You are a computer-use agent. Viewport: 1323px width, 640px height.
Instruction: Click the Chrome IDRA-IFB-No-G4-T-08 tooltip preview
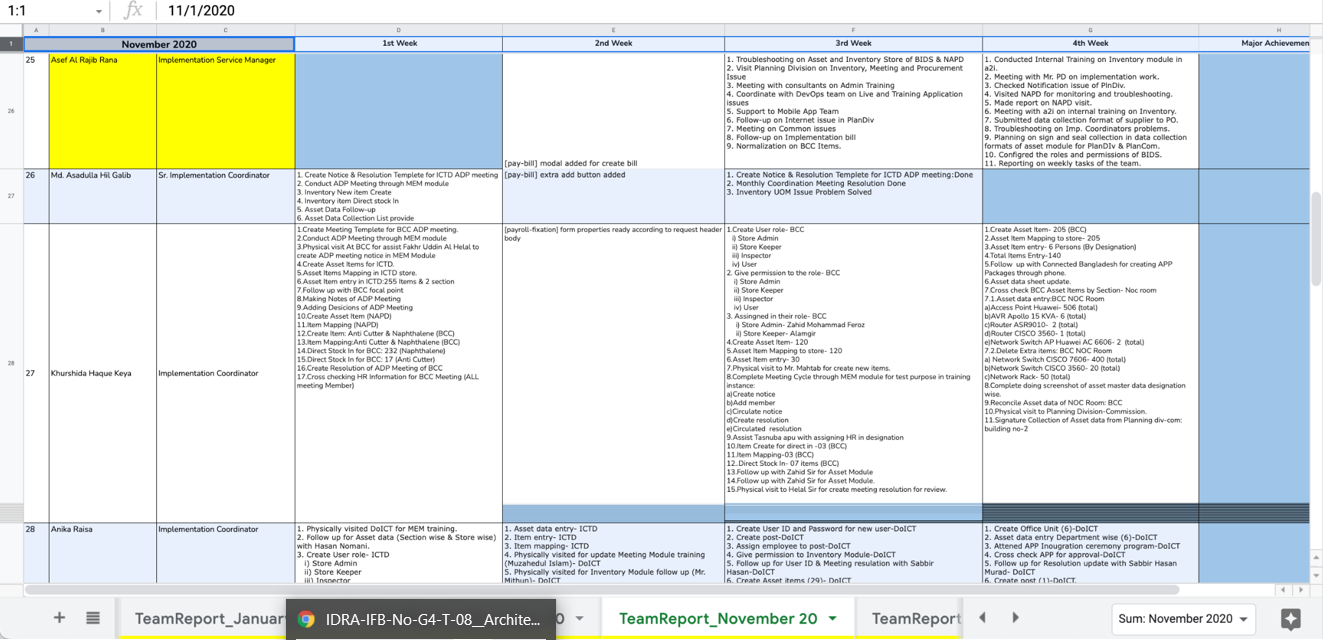pos(420,619)
